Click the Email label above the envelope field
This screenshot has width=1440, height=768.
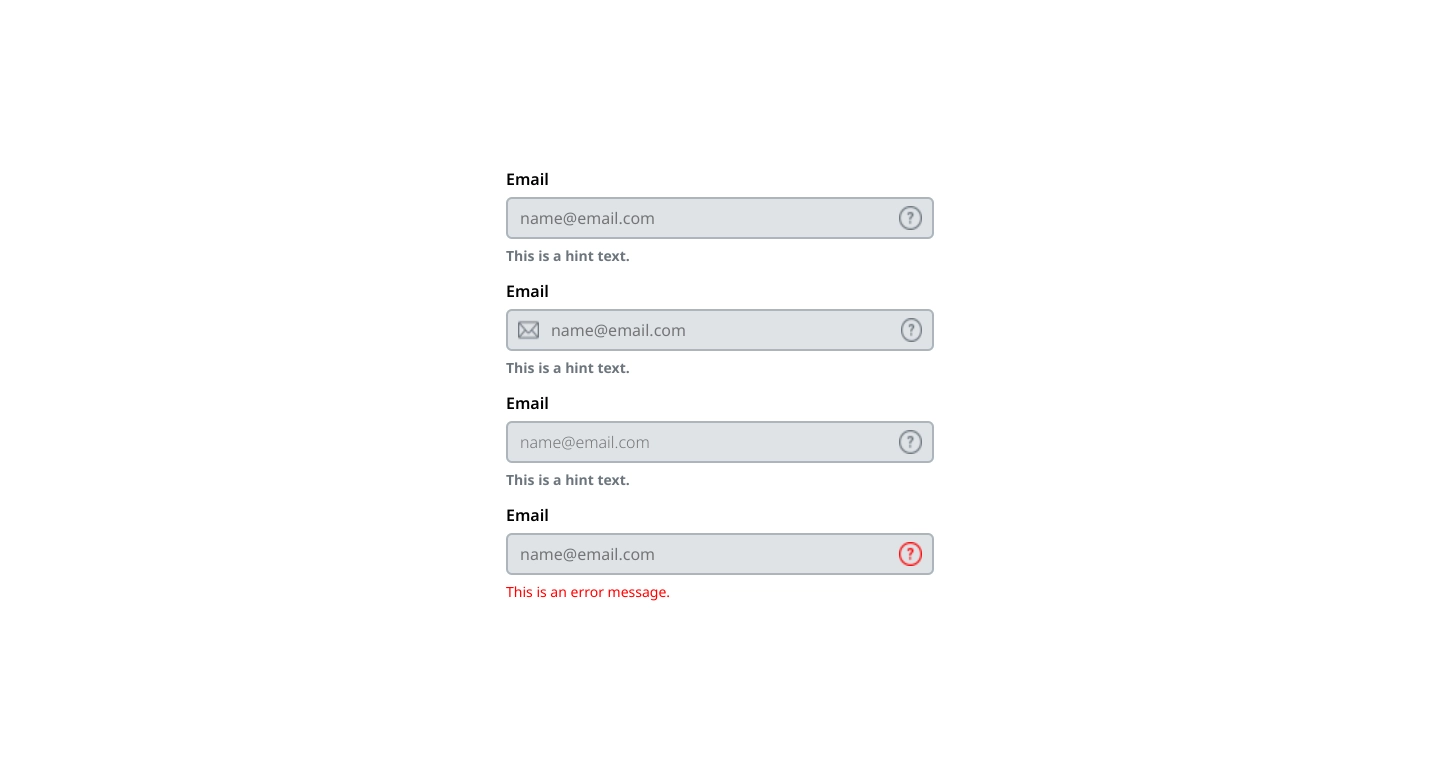(527, 291)
